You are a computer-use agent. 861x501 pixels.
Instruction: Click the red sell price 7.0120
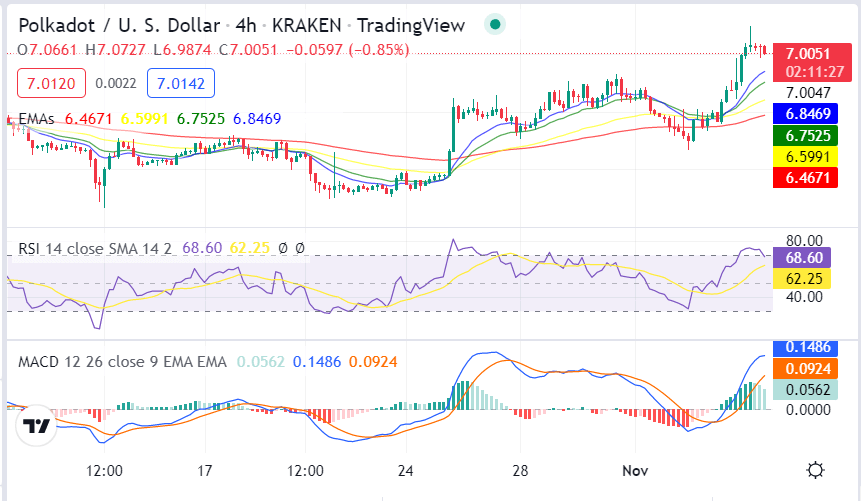pyautogui.click(x=51, y=84)
